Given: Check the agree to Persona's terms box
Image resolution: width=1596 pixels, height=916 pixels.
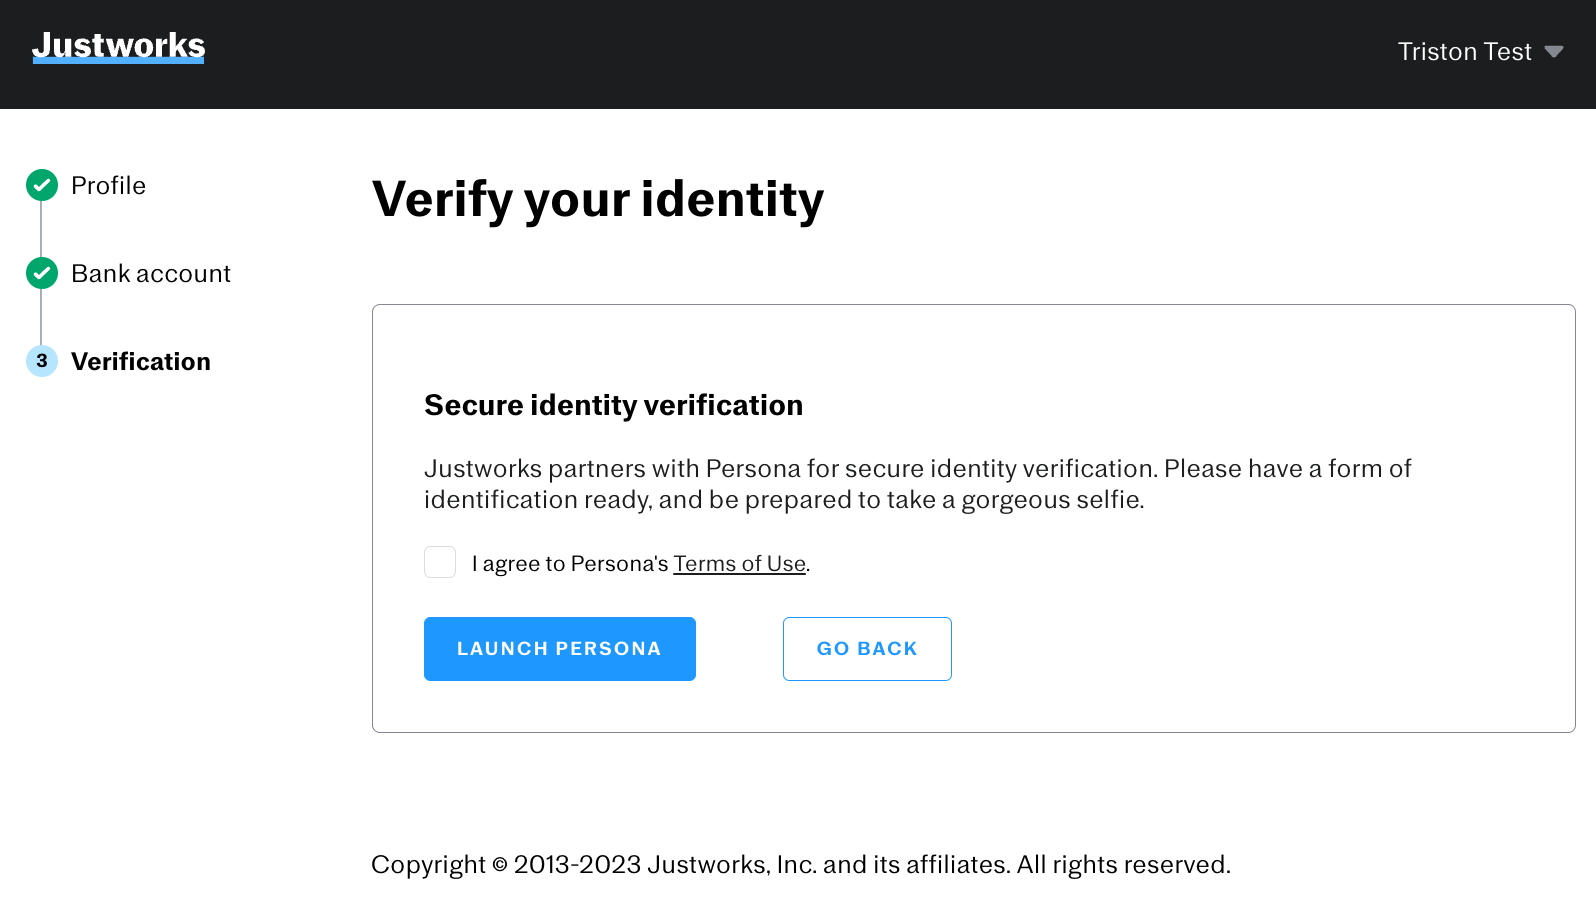Looking at the screenshot, I should [440, 562].
